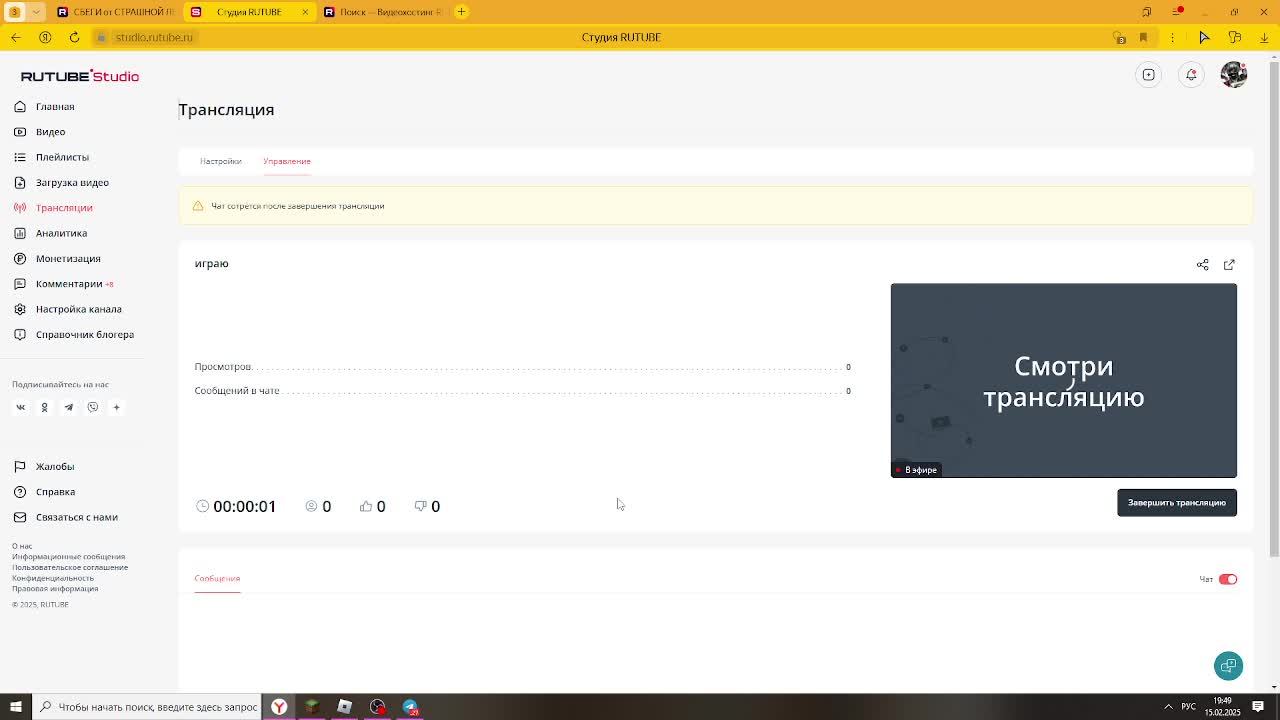Click the warning icon in chat notice
This screenshot has width=1280, height=720.
pos(198,206)
